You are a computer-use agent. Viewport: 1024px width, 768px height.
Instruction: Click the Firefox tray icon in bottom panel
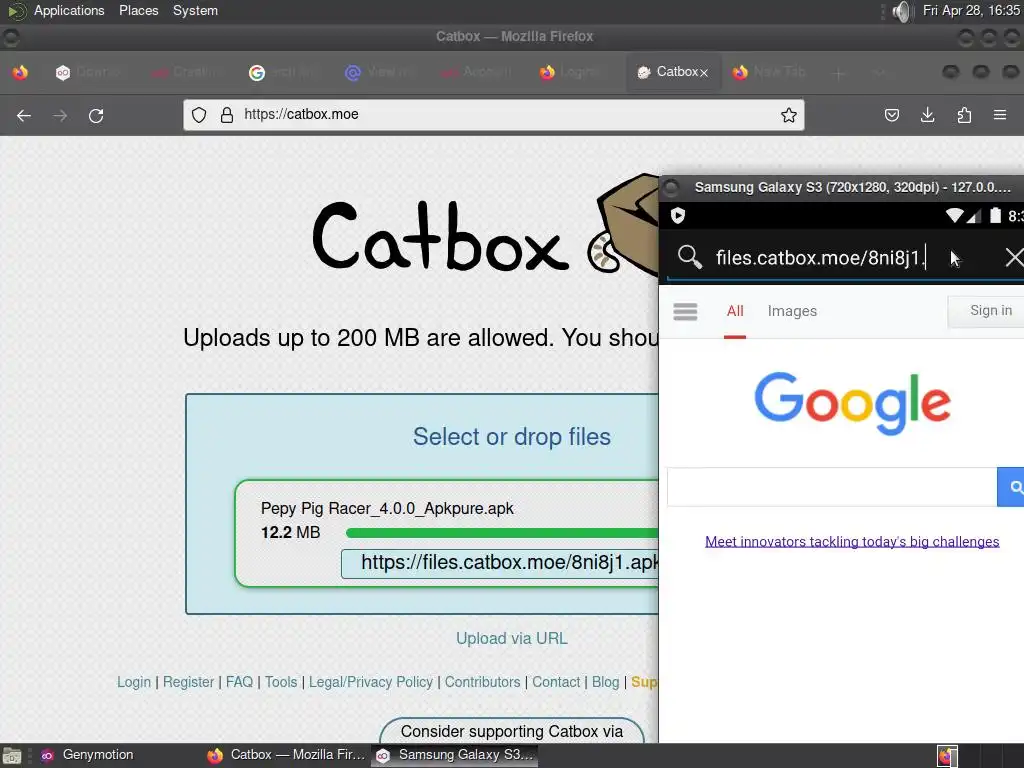[947, 756]
